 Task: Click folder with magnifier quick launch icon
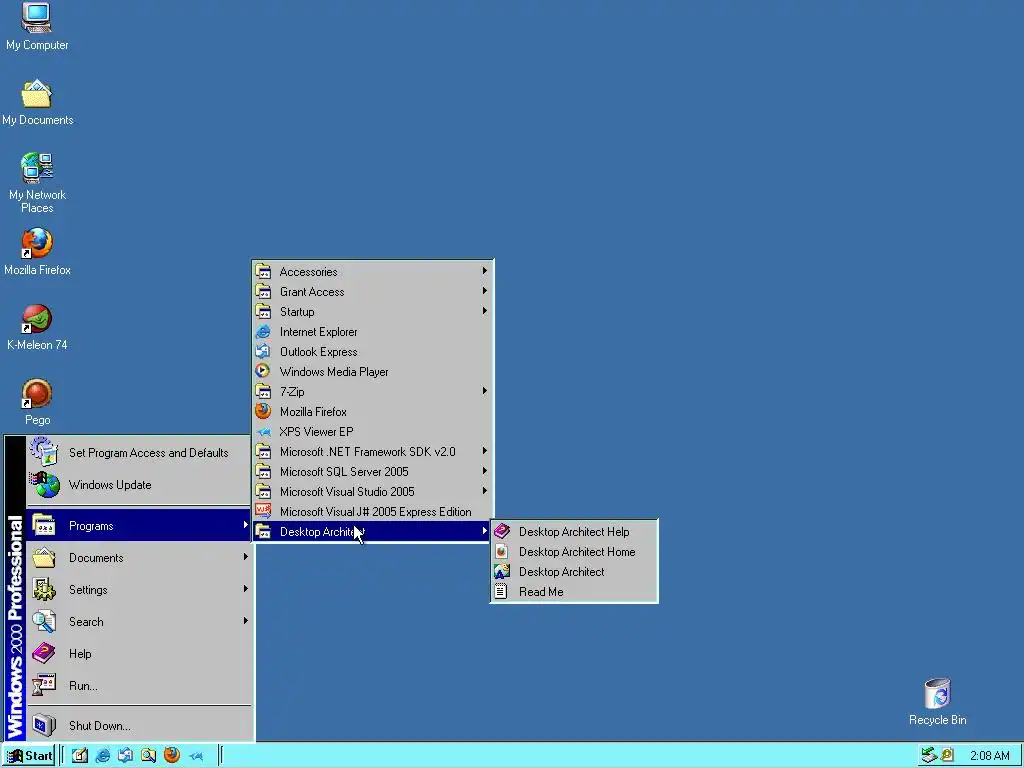coord(148,756)
